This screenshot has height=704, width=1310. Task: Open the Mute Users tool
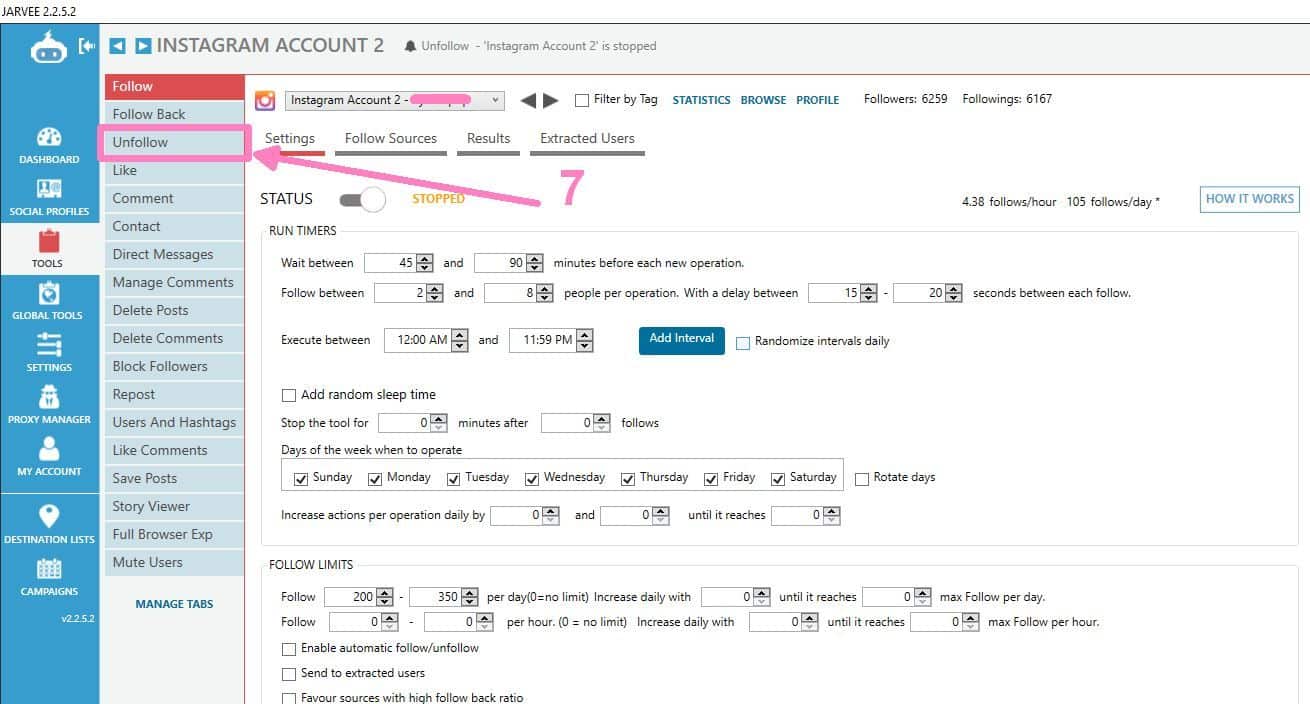(x=175, y=562)
